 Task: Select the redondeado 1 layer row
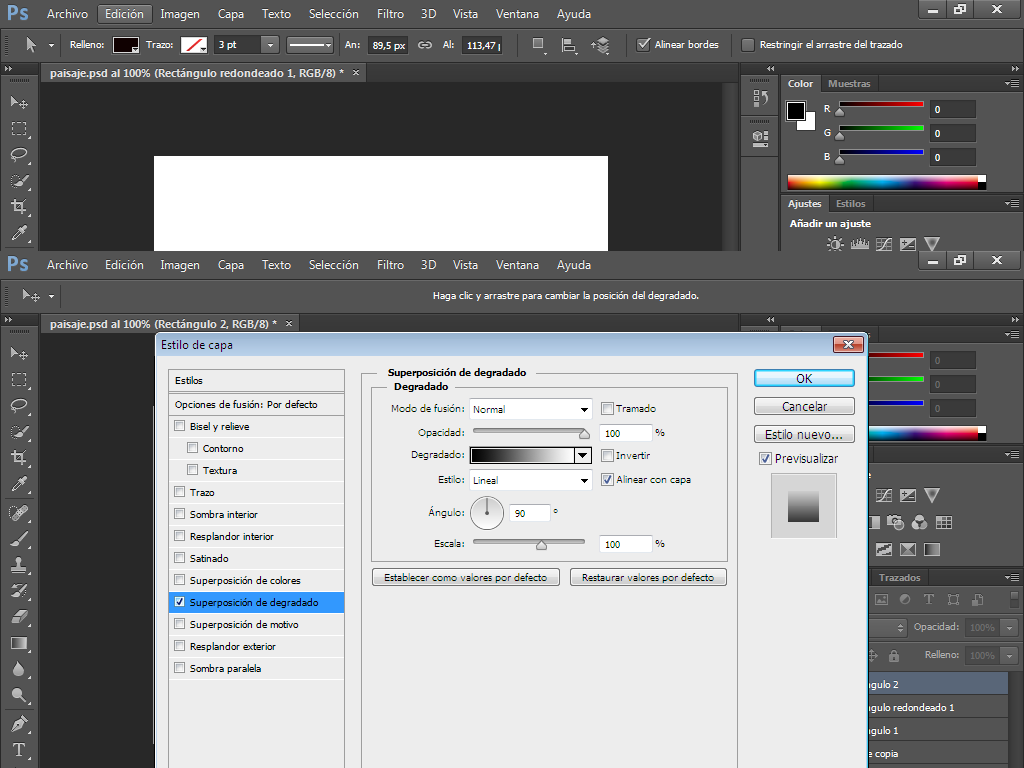939,707
